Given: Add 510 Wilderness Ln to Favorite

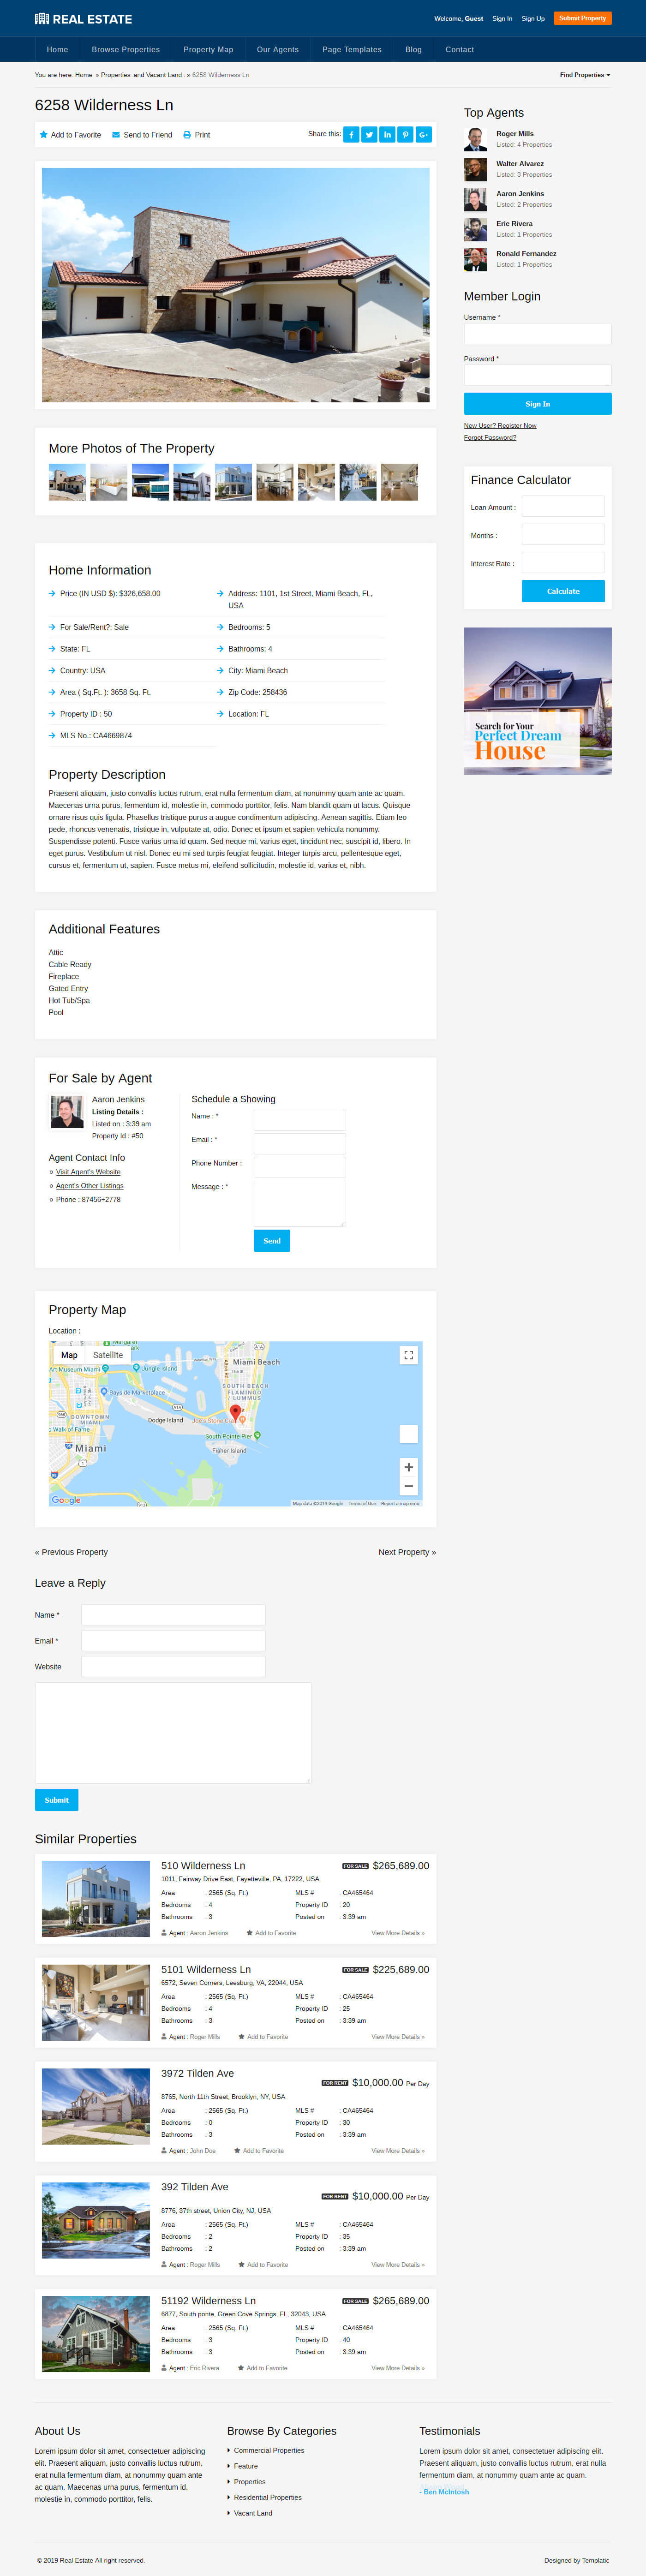Looking at the screenshot, I should coord(271,1933).
